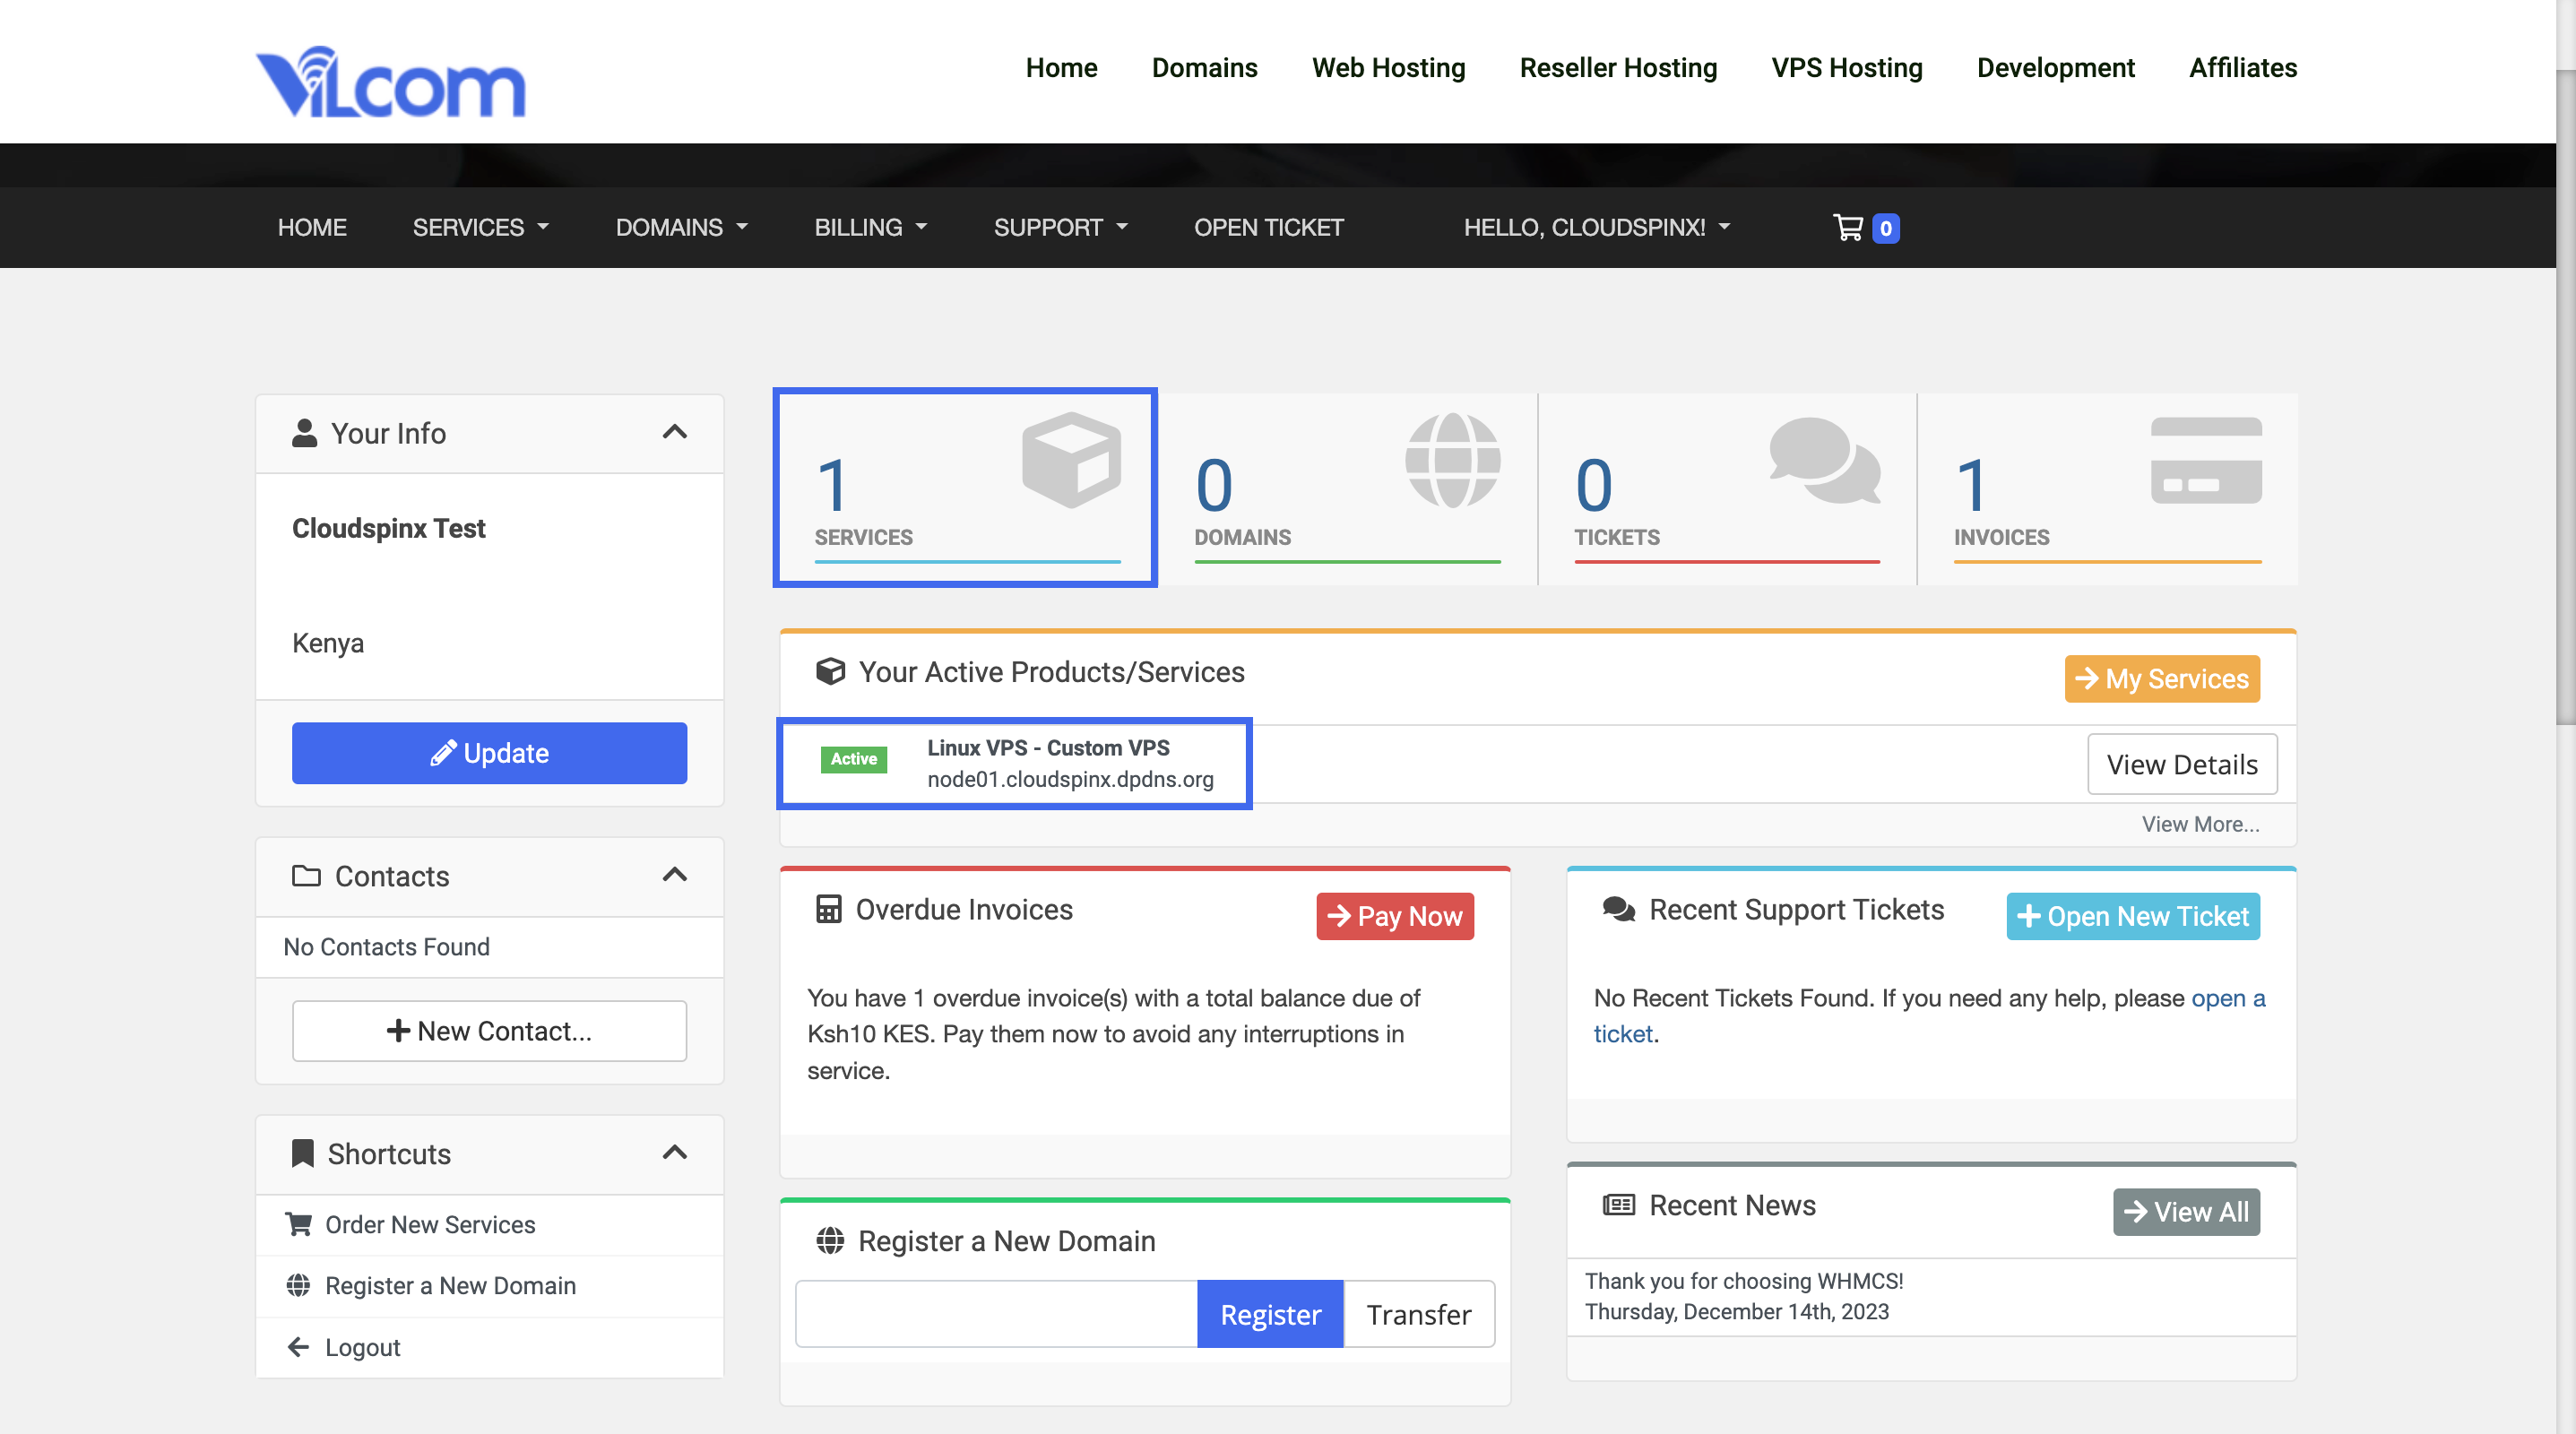
Task: Click the Domains globe icon tile
Action: click(1452, 461)
